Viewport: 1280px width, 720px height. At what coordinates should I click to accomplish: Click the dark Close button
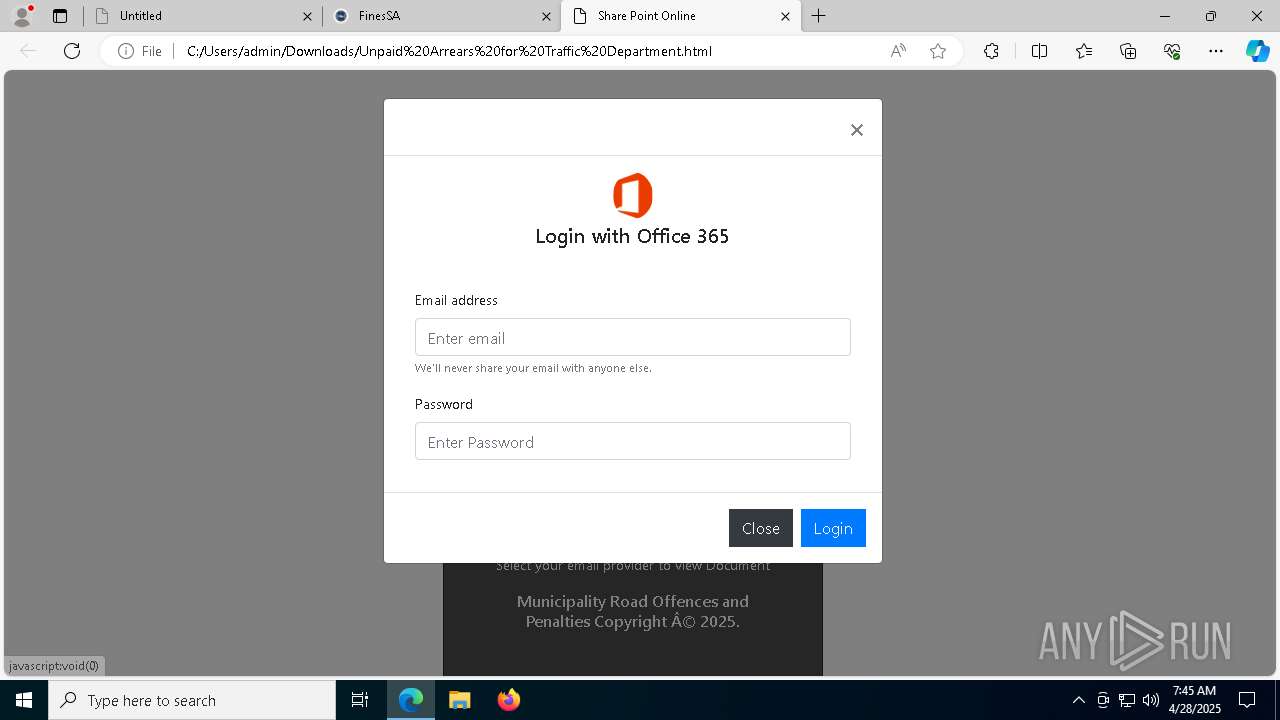761,528
